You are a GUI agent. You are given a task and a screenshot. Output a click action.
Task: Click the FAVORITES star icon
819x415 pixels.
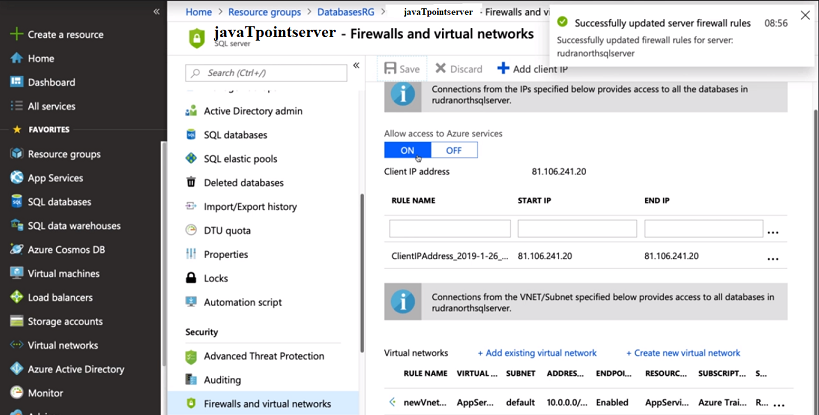(x=17, y=129)
